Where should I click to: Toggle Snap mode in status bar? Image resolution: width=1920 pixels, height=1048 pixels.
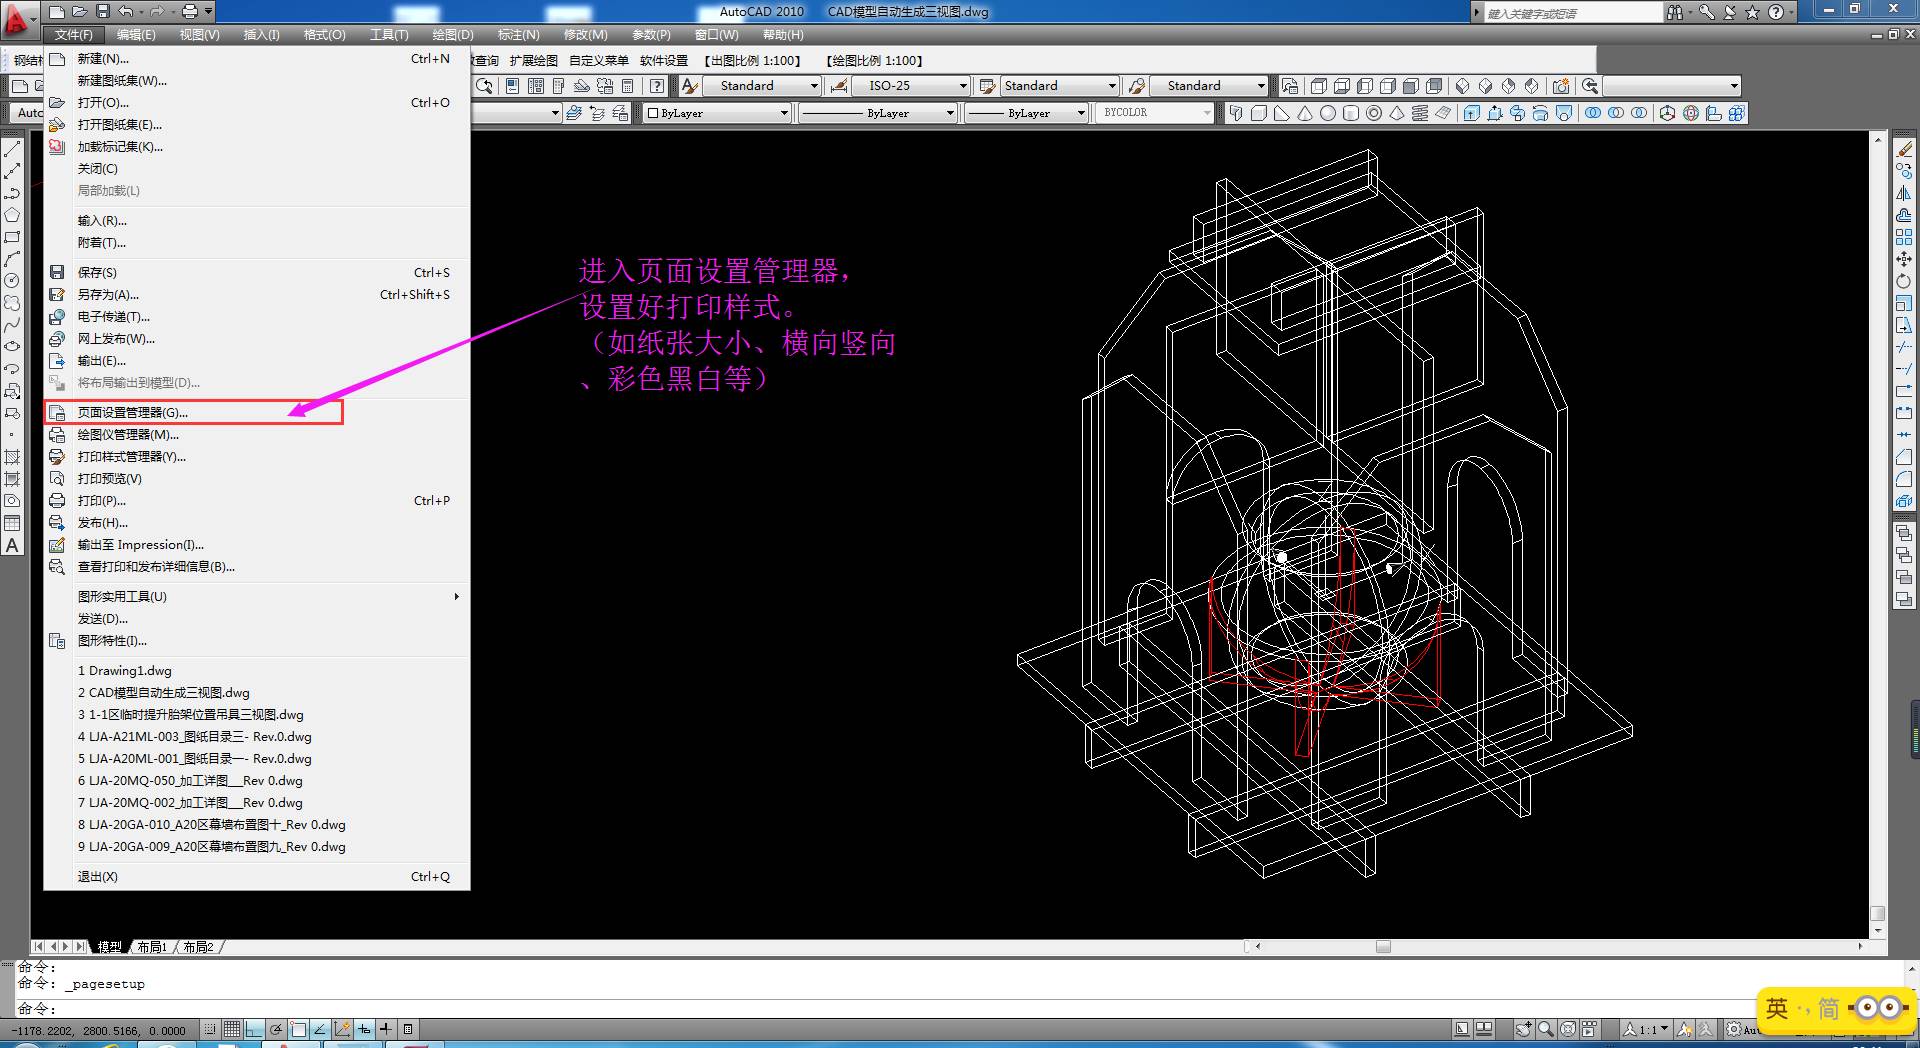click(210, 1029)
